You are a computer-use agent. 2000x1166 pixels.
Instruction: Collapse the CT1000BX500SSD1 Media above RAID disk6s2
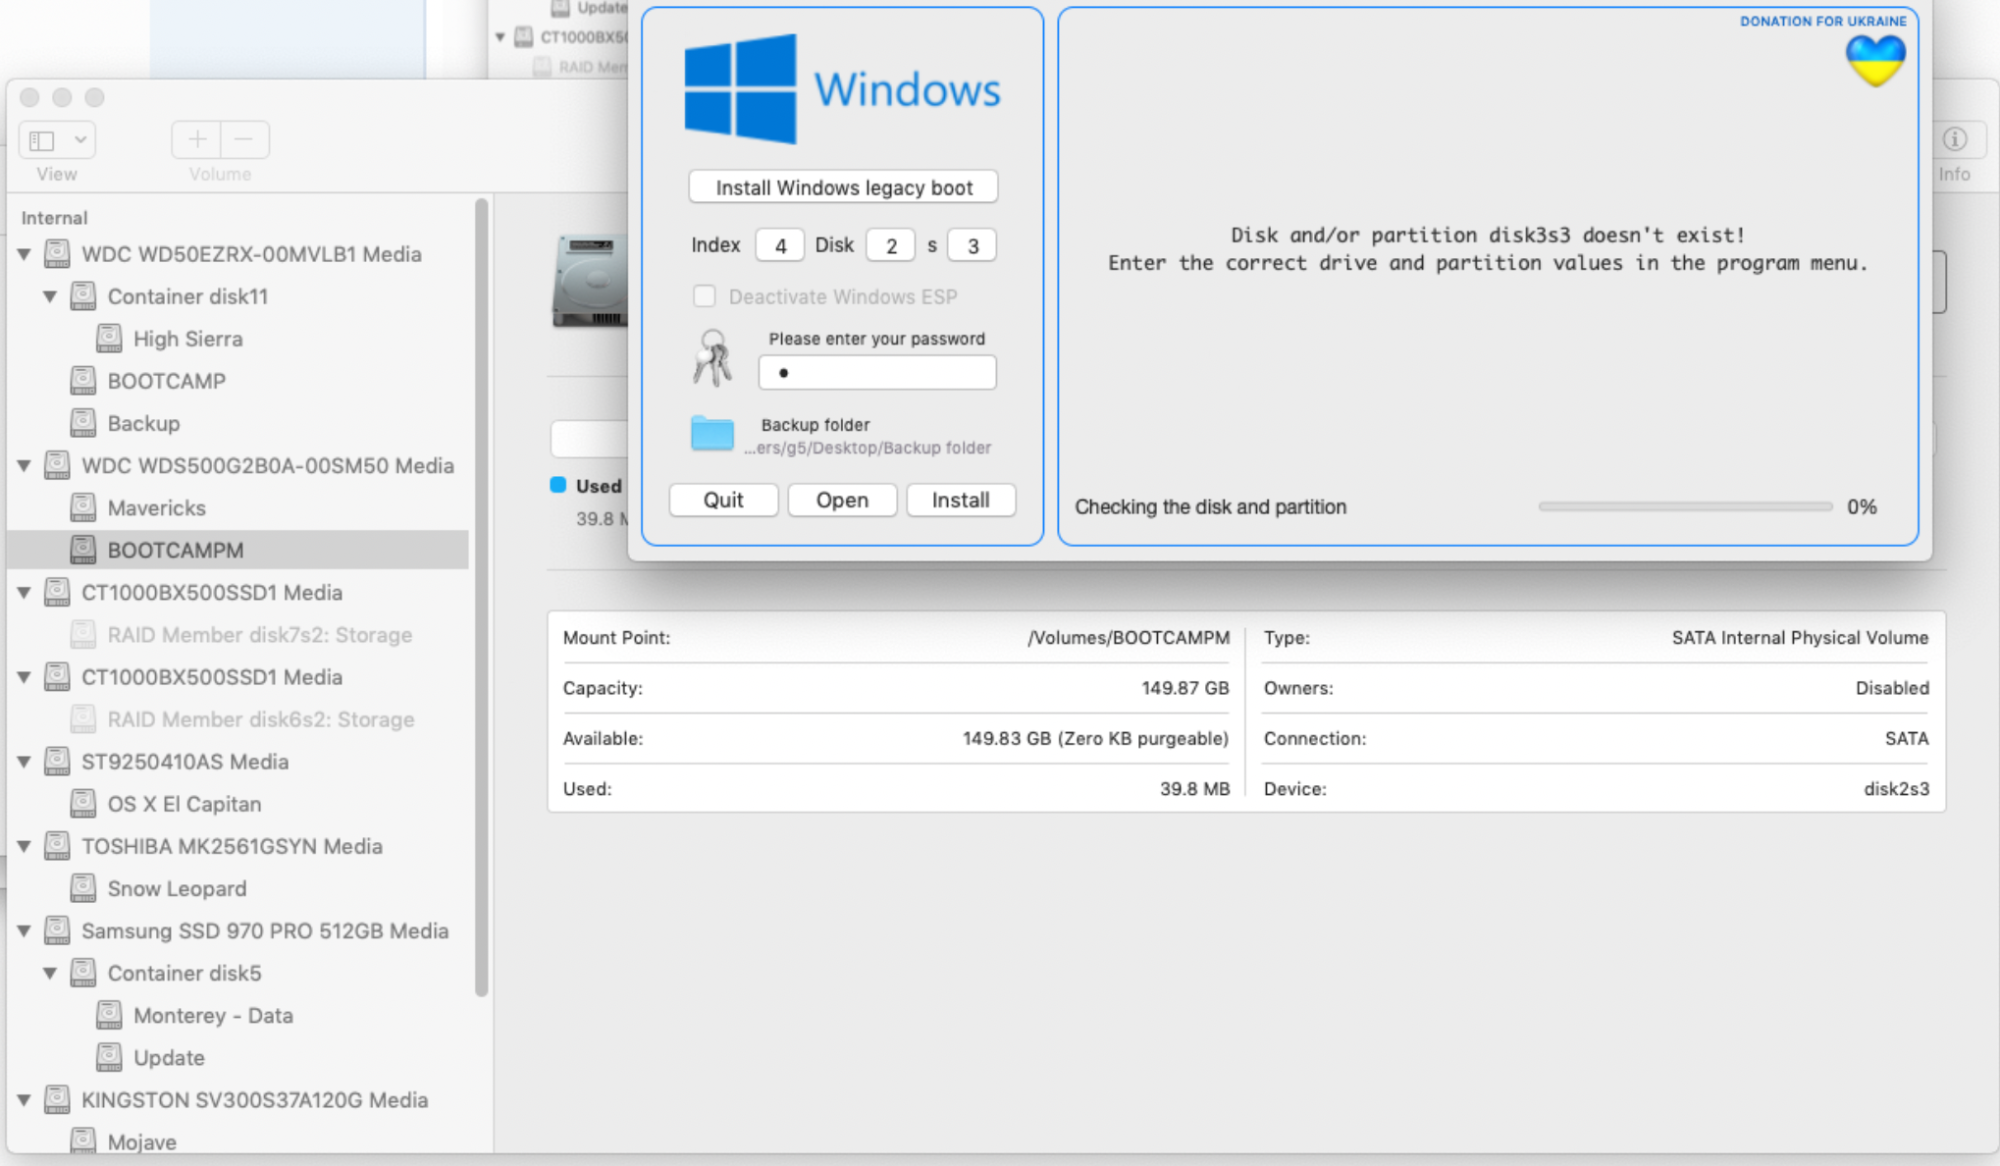click(24, 678)
